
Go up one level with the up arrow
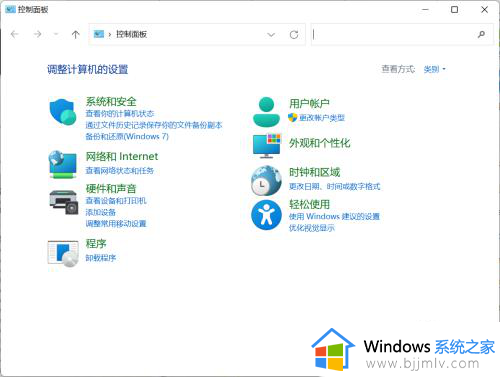[76, 34]
